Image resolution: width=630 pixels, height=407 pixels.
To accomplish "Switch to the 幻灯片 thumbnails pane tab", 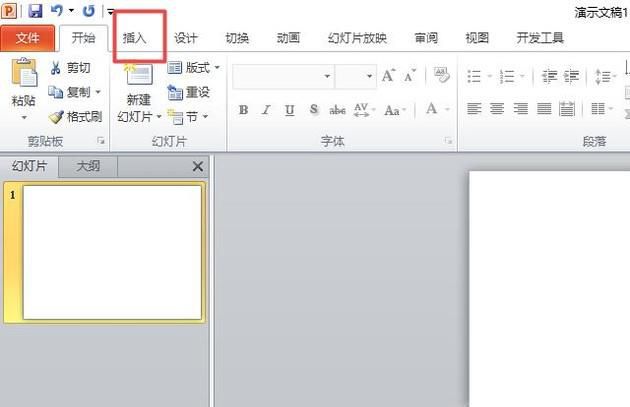I will pos(29,166).
